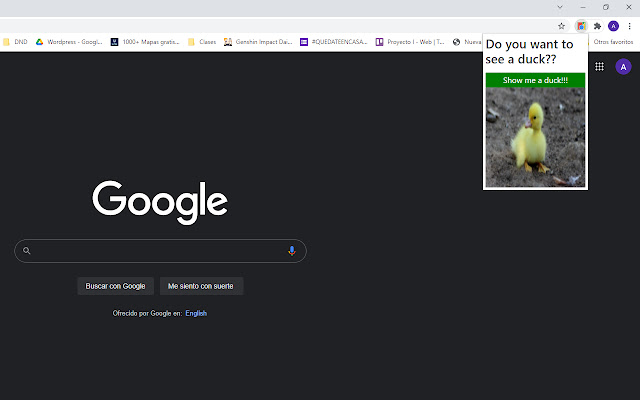Open the 1000+ Mapas gratis bookmark
This screenshot has height=400, width=640.
(x=145, y=42)
